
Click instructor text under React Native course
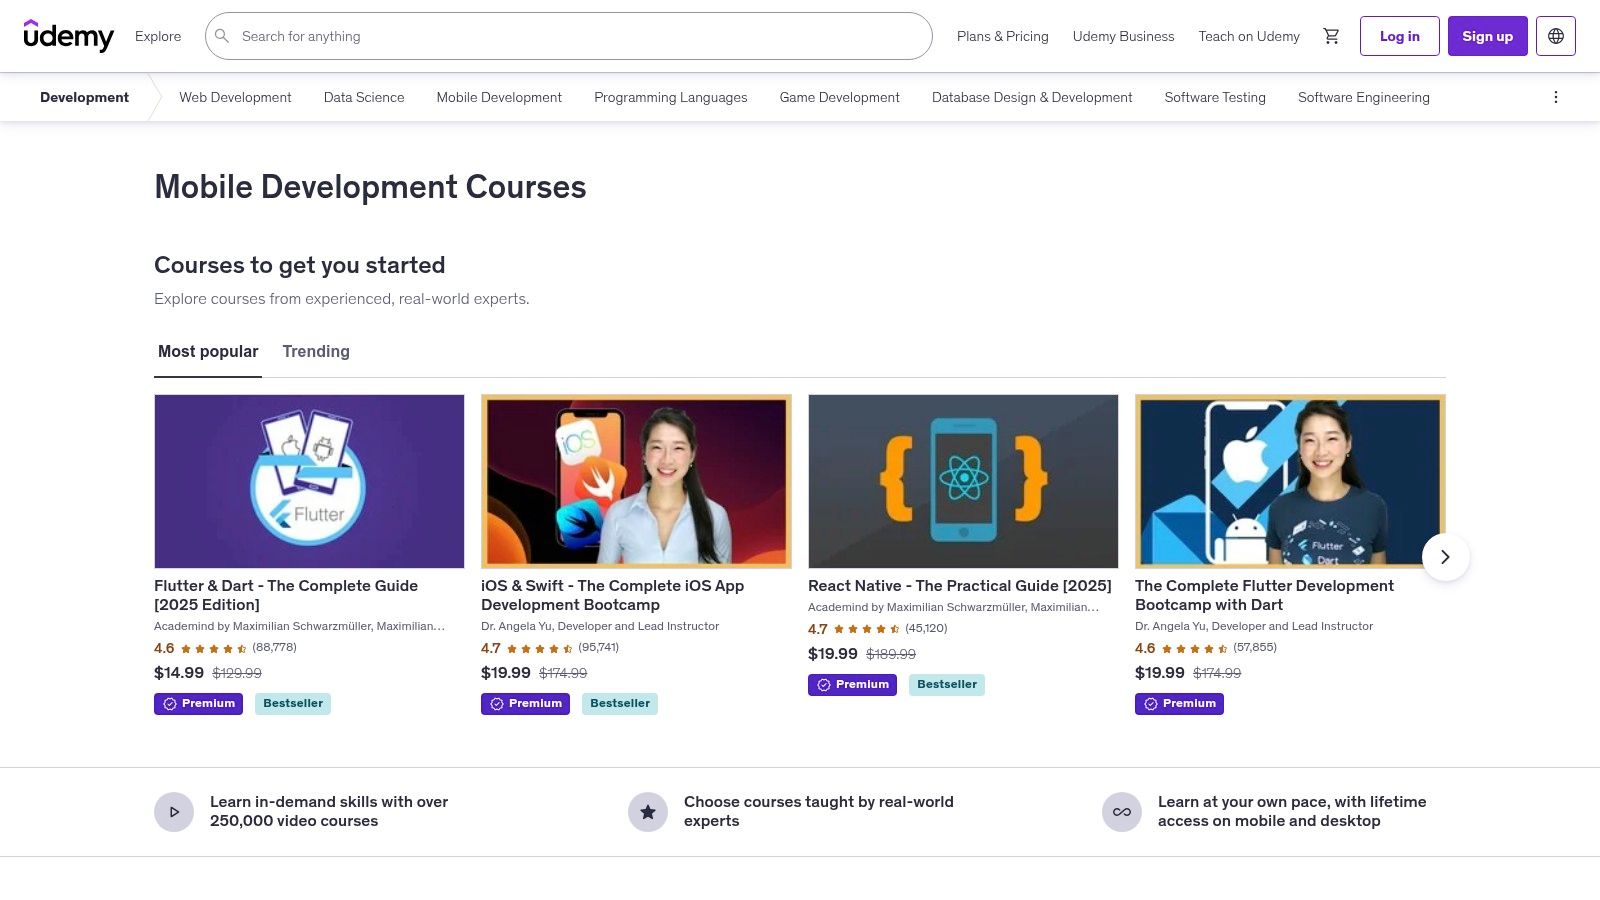tap(953, 607)
